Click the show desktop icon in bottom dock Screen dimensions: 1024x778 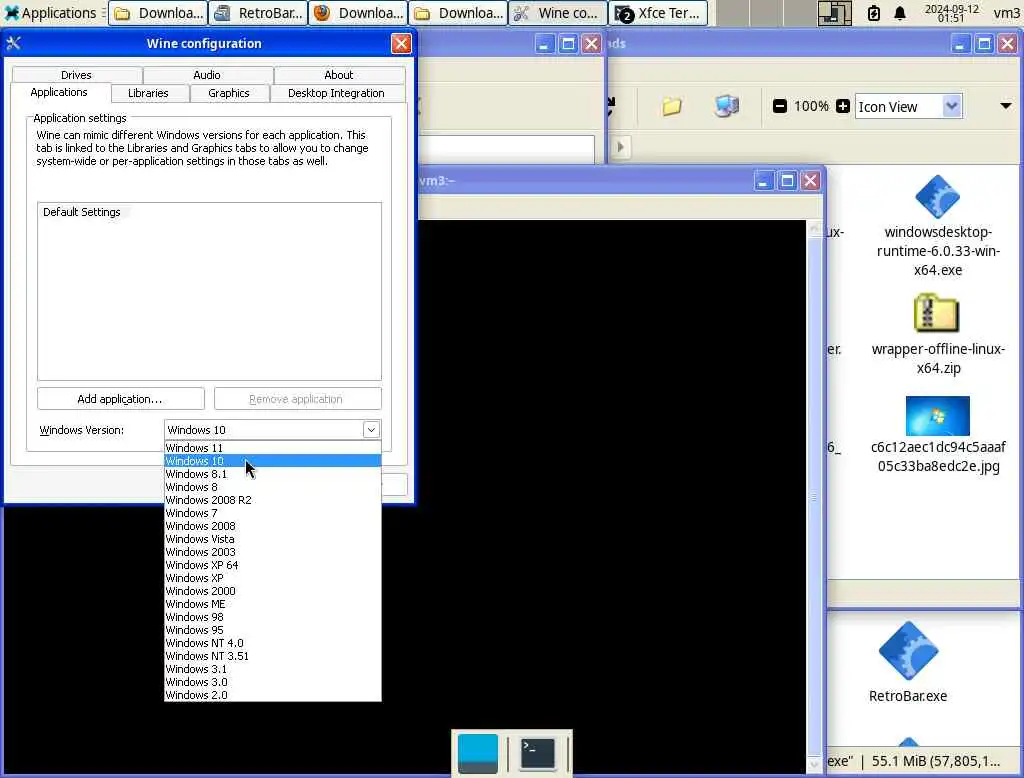point(478,753)
